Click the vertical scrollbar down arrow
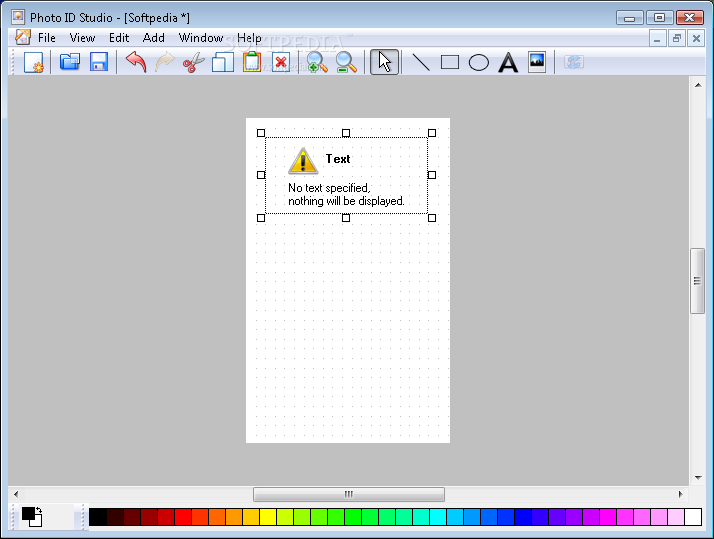Screen dimensions: 714x539 point(698,478)
